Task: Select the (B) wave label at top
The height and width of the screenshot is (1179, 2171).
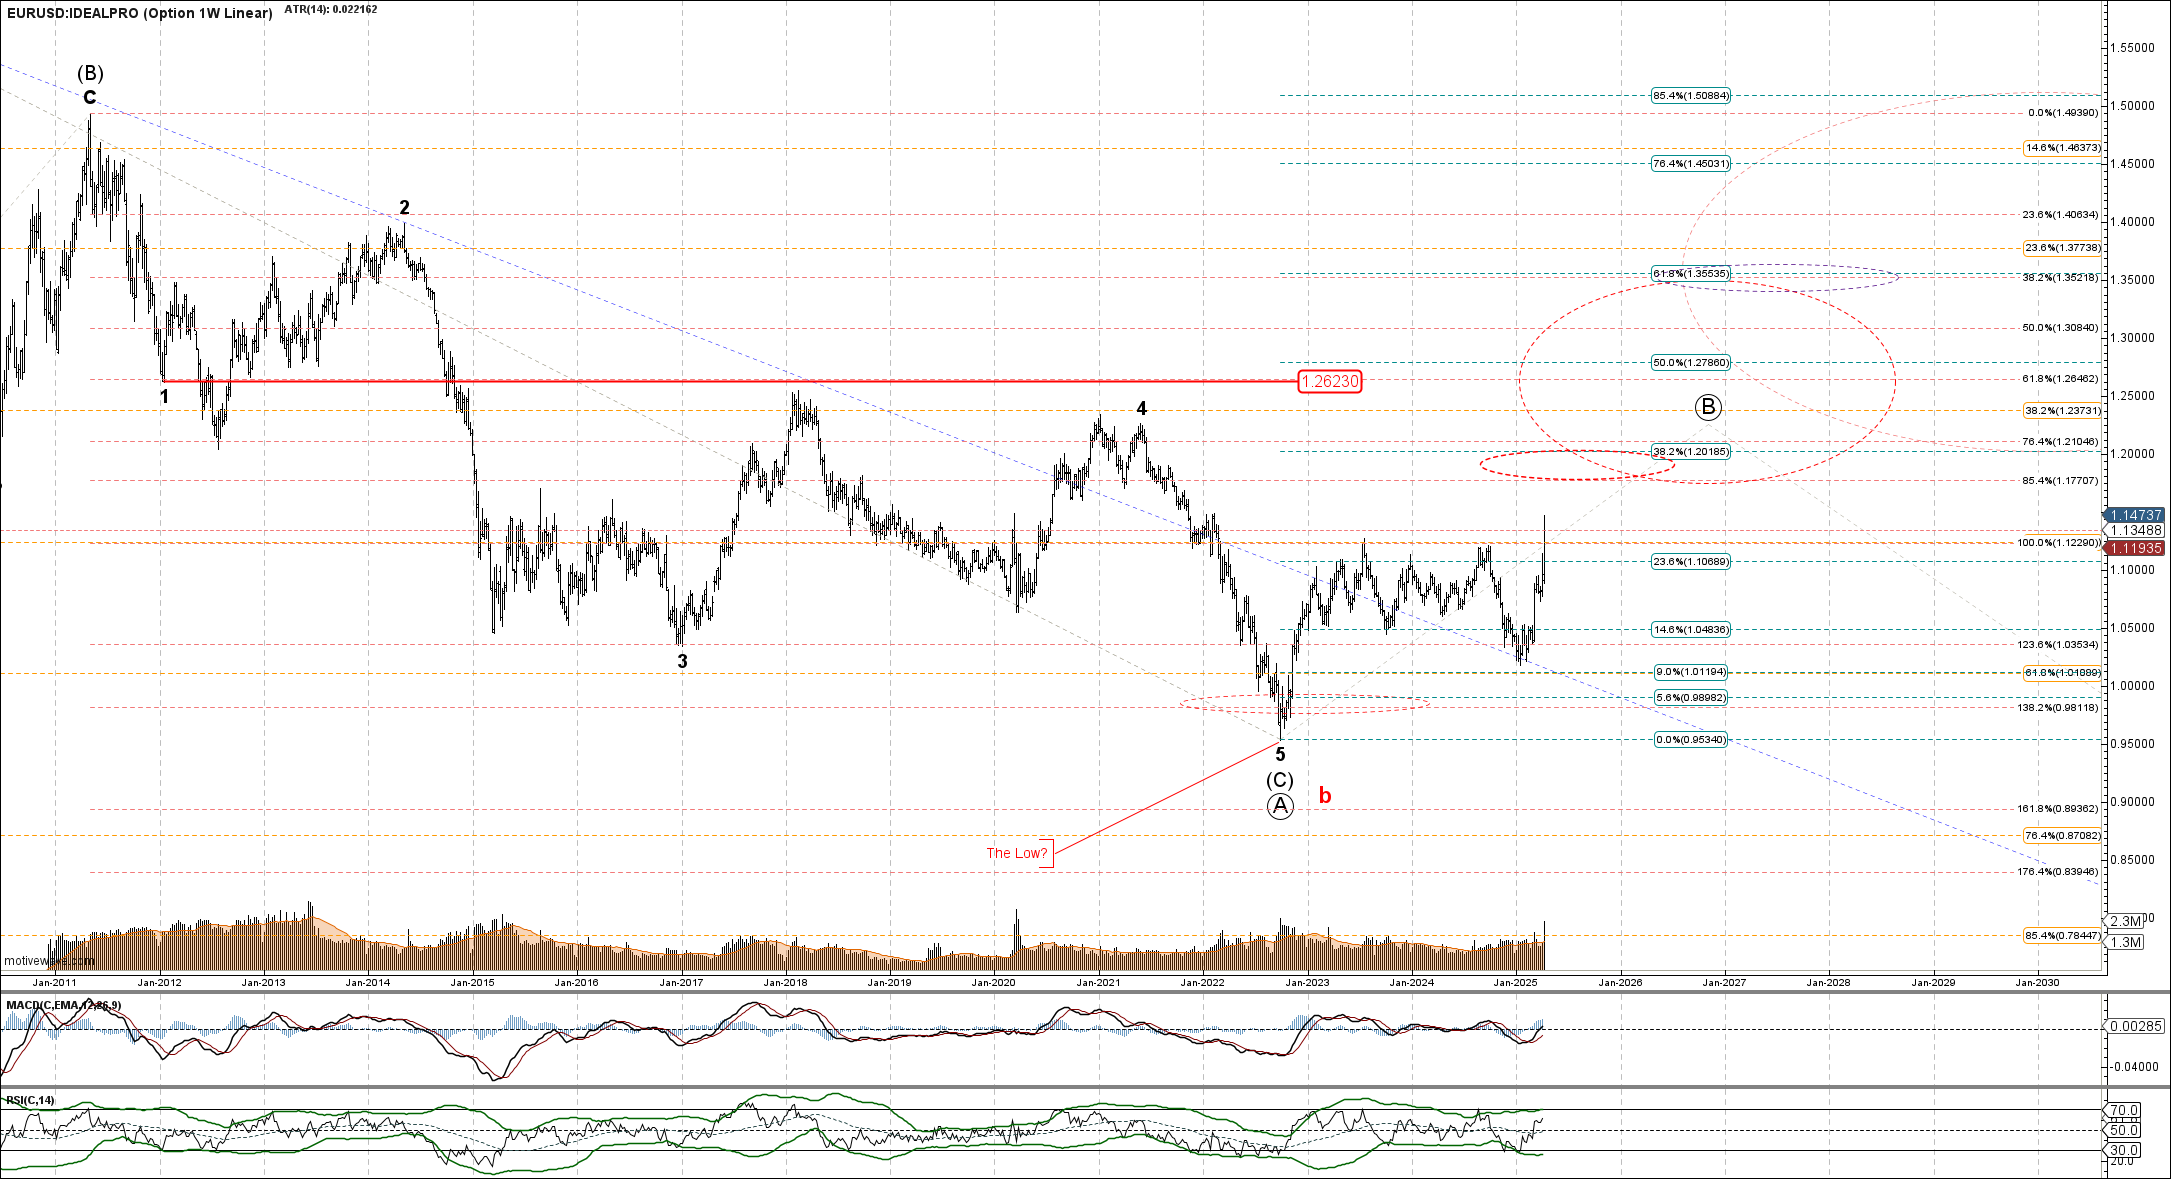Action: pyautogui.click(x=91, y=73)
